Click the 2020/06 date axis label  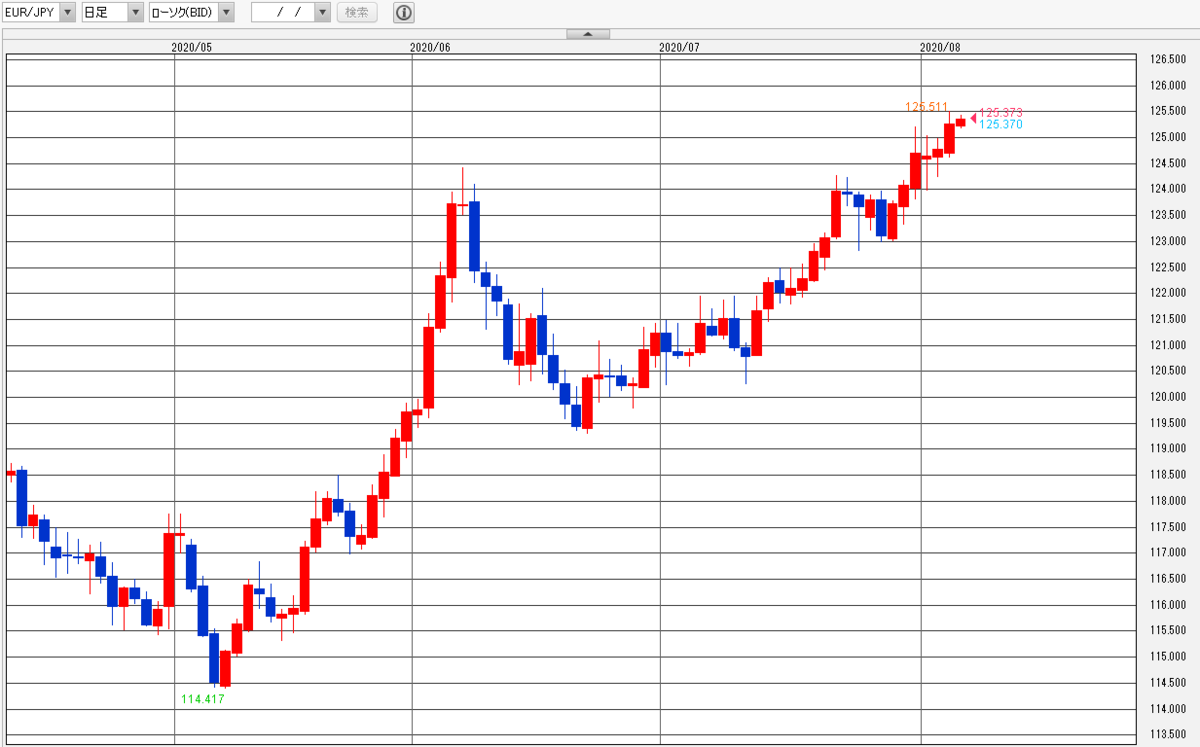pyautogui.click(x=431, y=47)
